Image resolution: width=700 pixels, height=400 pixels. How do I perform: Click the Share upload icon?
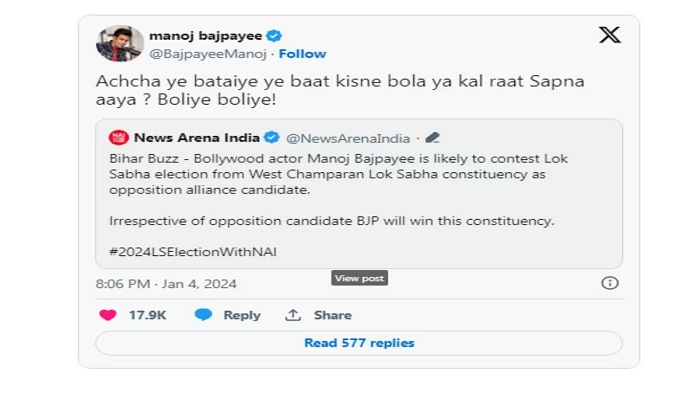(293, 315)
